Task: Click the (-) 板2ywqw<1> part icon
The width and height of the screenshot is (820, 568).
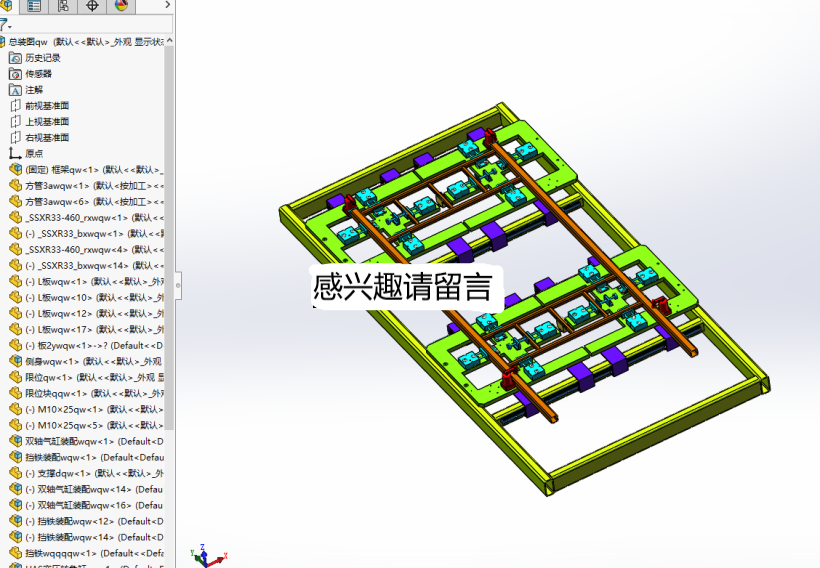Action: 15,345
